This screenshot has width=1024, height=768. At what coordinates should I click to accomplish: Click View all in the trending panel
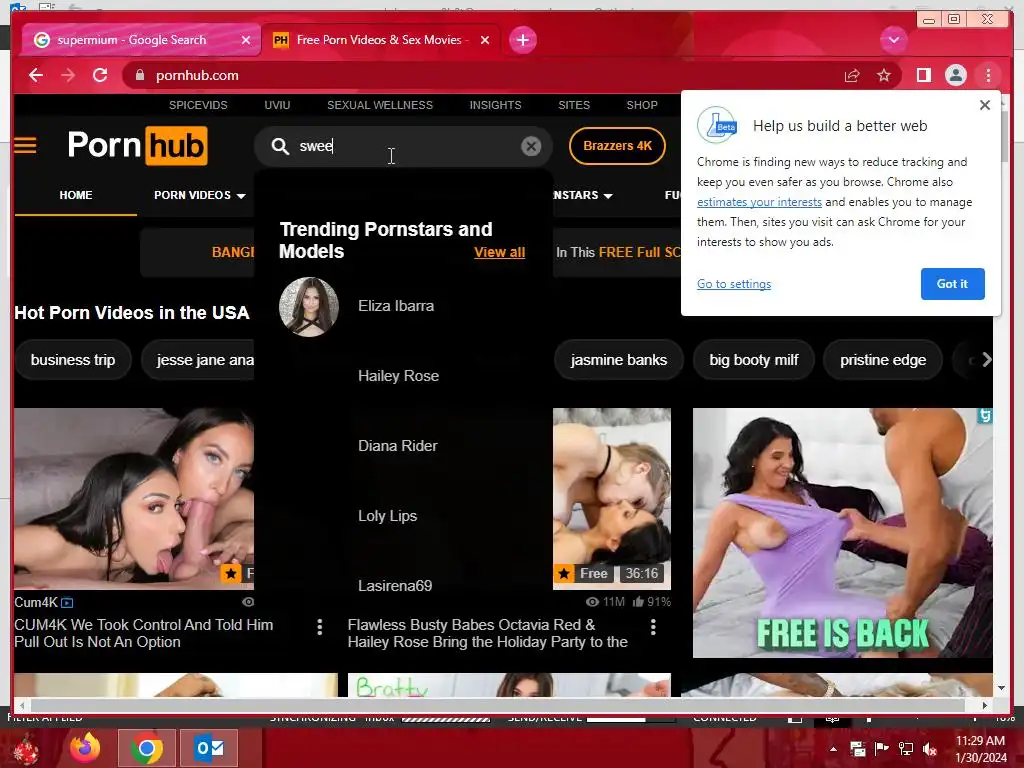[500, 252]
